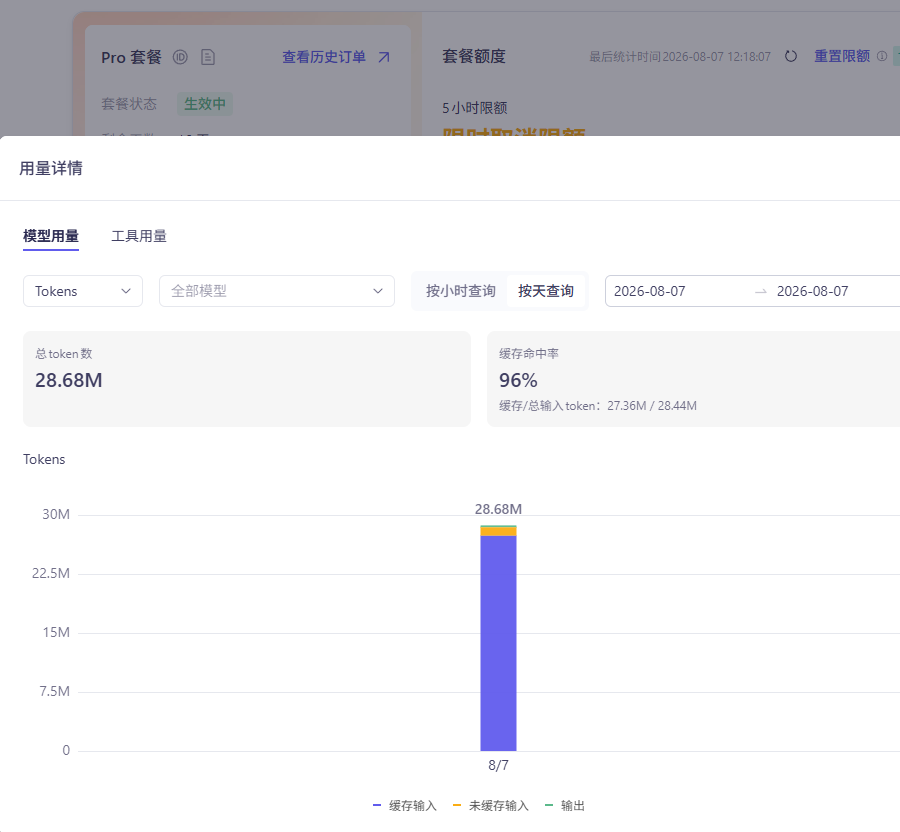Toggle the 输出 legend series

(x=565, y=806)
